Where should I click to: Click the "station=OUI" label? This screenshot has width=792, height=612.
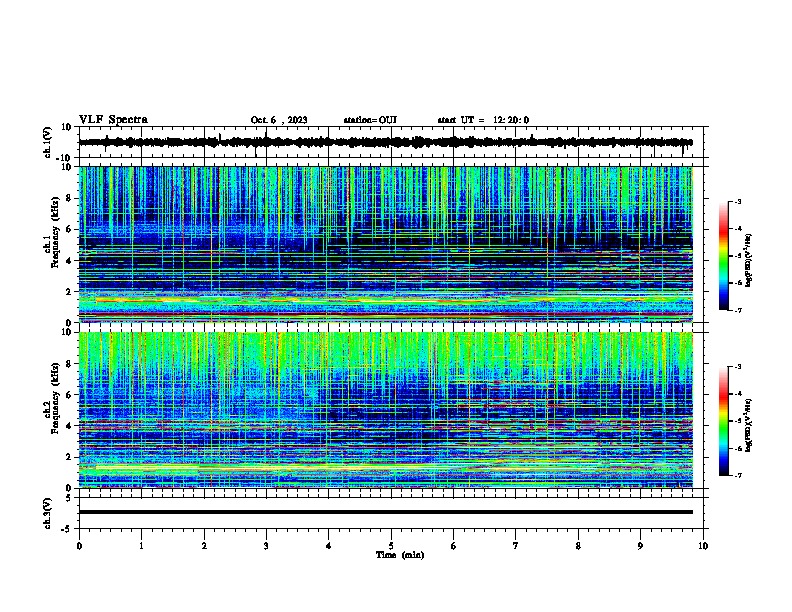[x=370, y=120]
